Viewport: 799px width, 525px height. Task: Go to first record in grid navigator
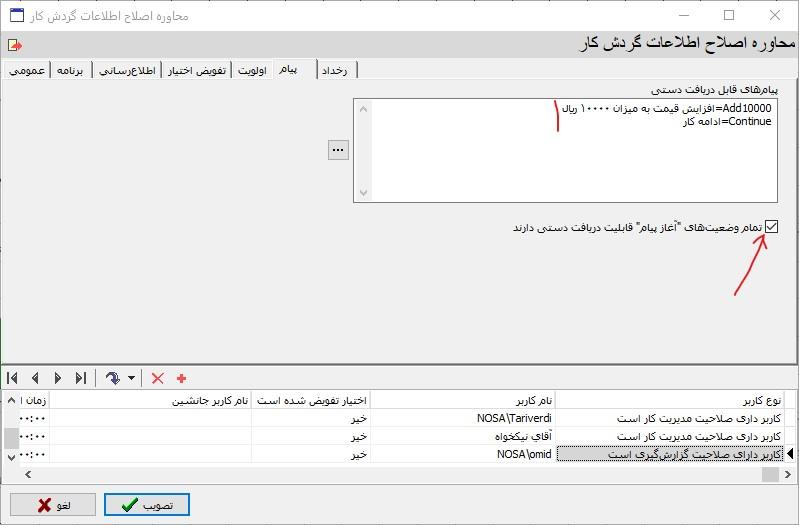[13, 378]
